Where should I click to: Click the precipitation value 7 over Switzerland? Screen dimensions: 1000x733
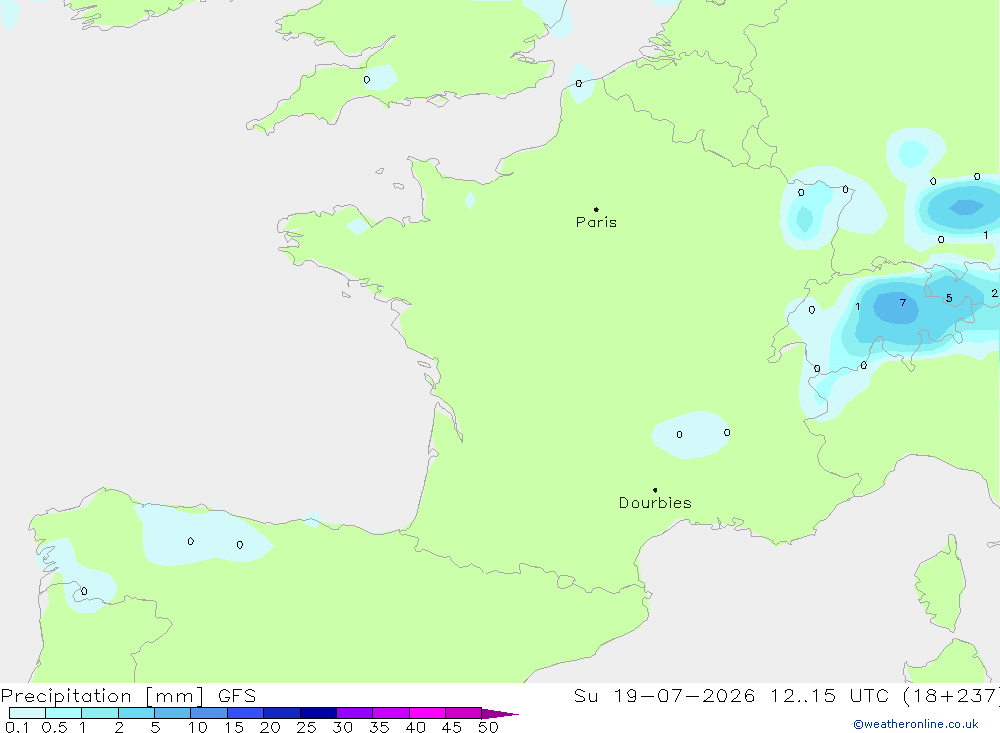click(902, 302)
